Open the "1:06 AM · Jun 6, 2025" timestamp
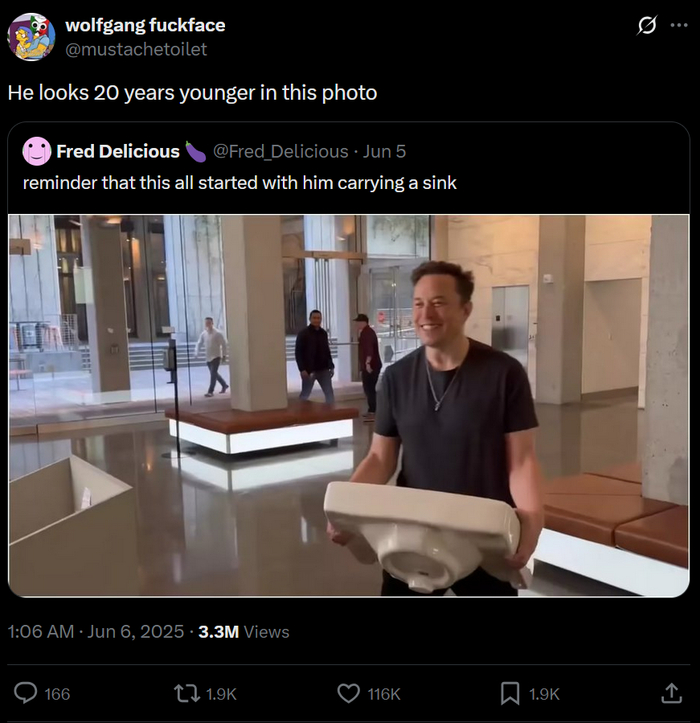Viewport: 700px width, 723px height. tap(96, 631)
